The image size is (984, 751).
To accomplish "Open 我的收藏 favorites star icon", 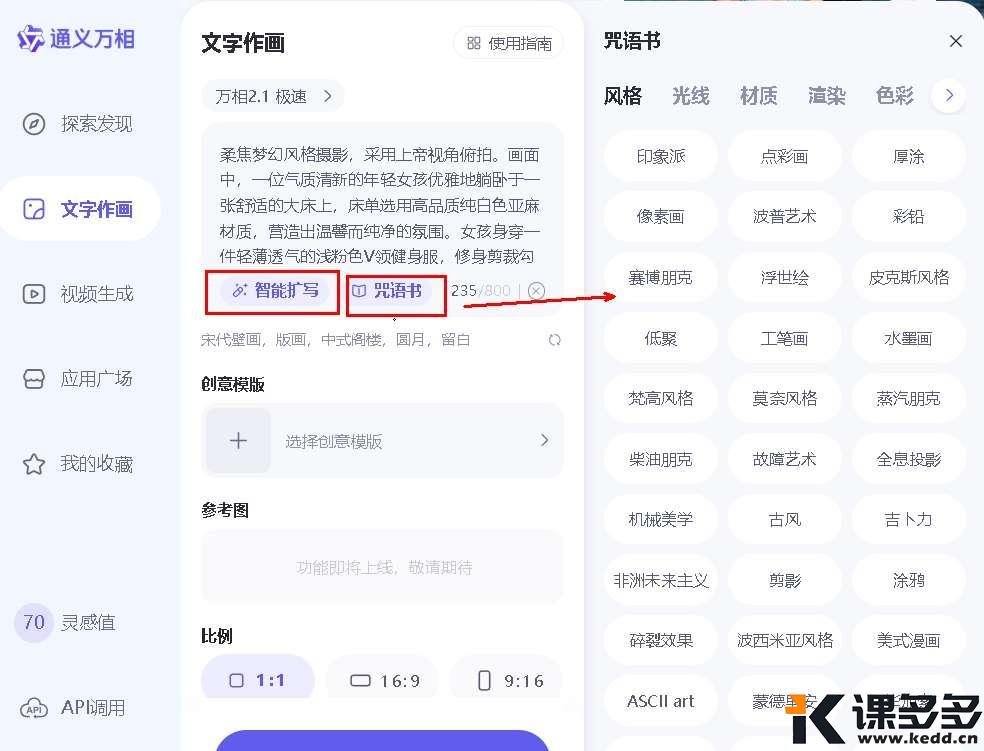I will (x=33, y=464).
